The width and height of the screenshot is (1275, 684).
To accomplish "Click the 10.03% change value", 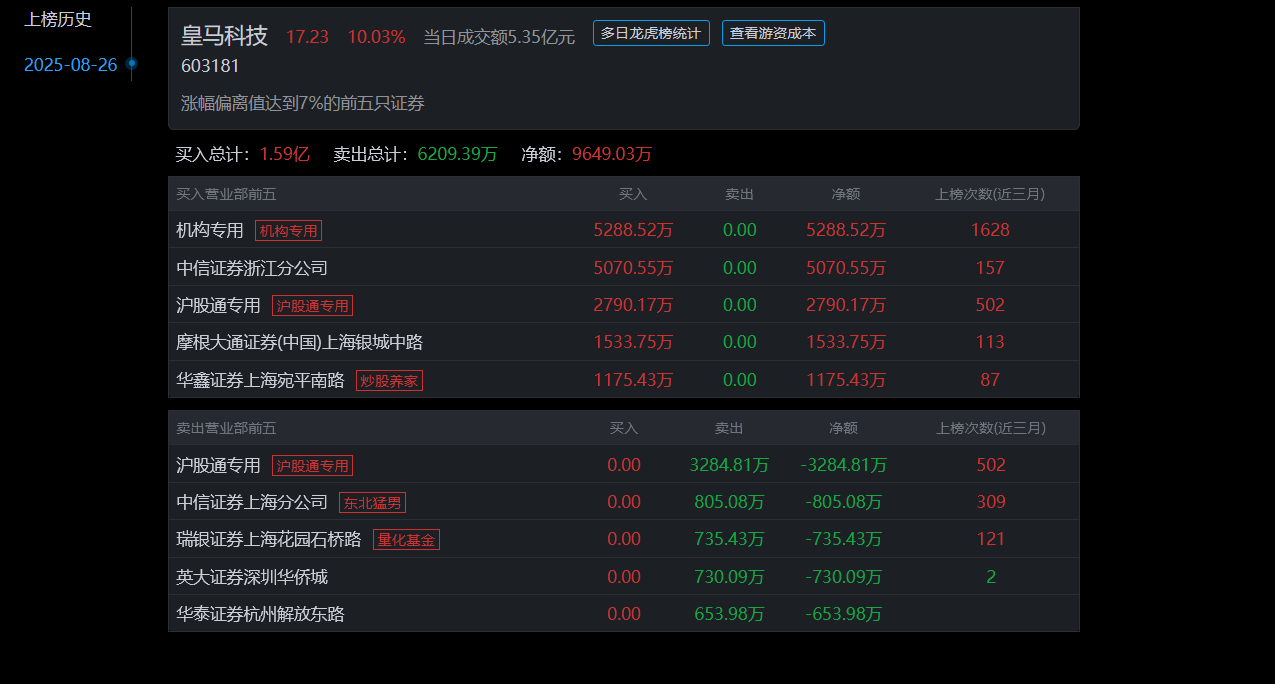I will [x=376, y=37].
